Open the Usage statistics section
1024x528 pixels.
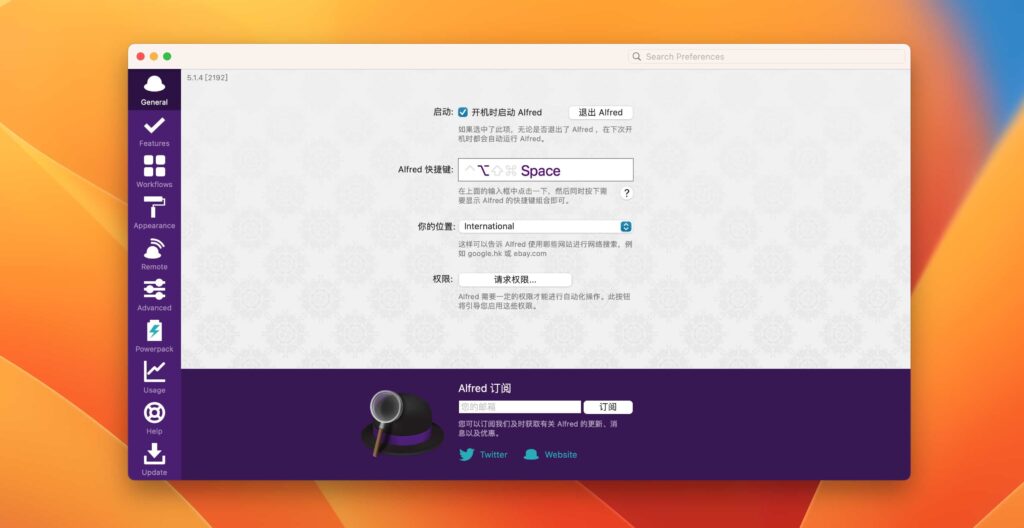click(x=154, y=378)
